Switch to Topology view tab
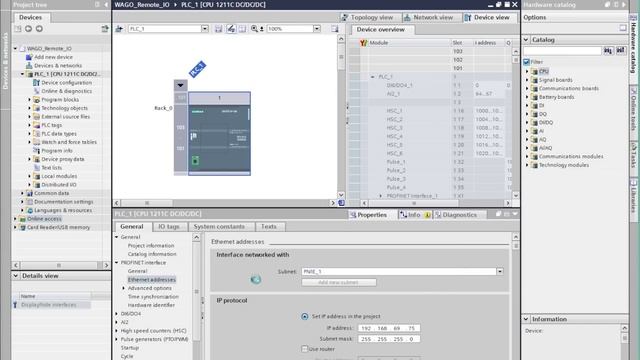Screen dimensions: 640x360 (367, 18)
